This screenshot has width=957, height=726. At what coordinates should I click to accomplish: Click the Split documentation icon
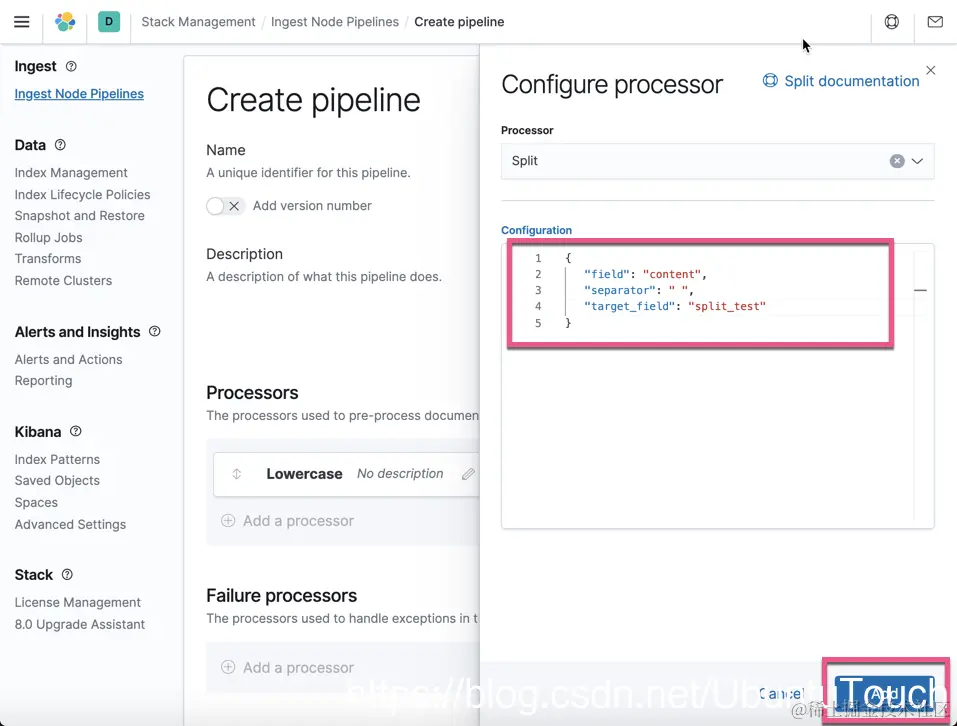click(x=770, y=81)
